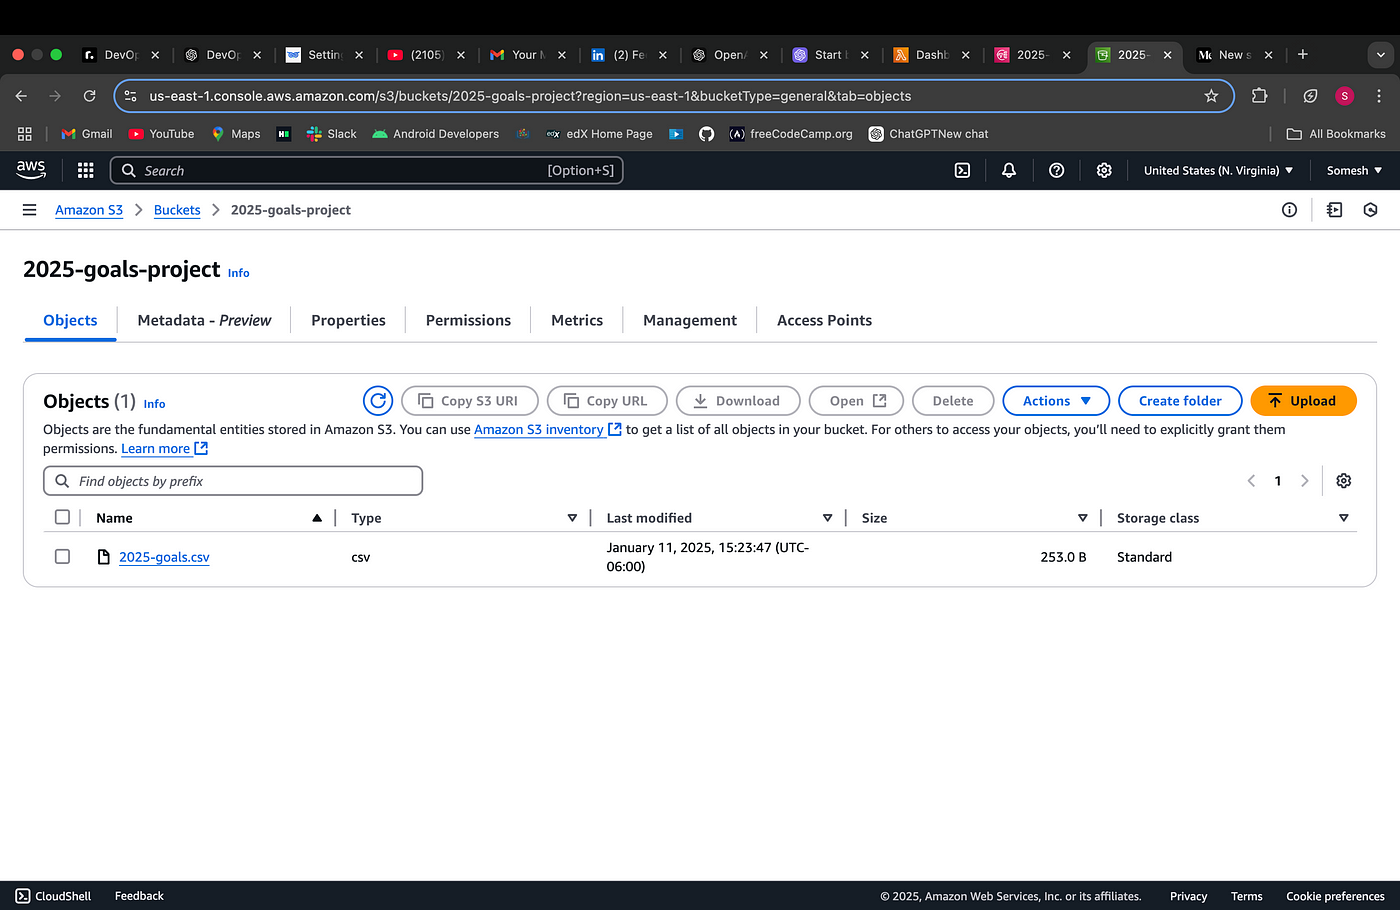Open CloudShell icon in top navigation bar

(x=962, y=171)
